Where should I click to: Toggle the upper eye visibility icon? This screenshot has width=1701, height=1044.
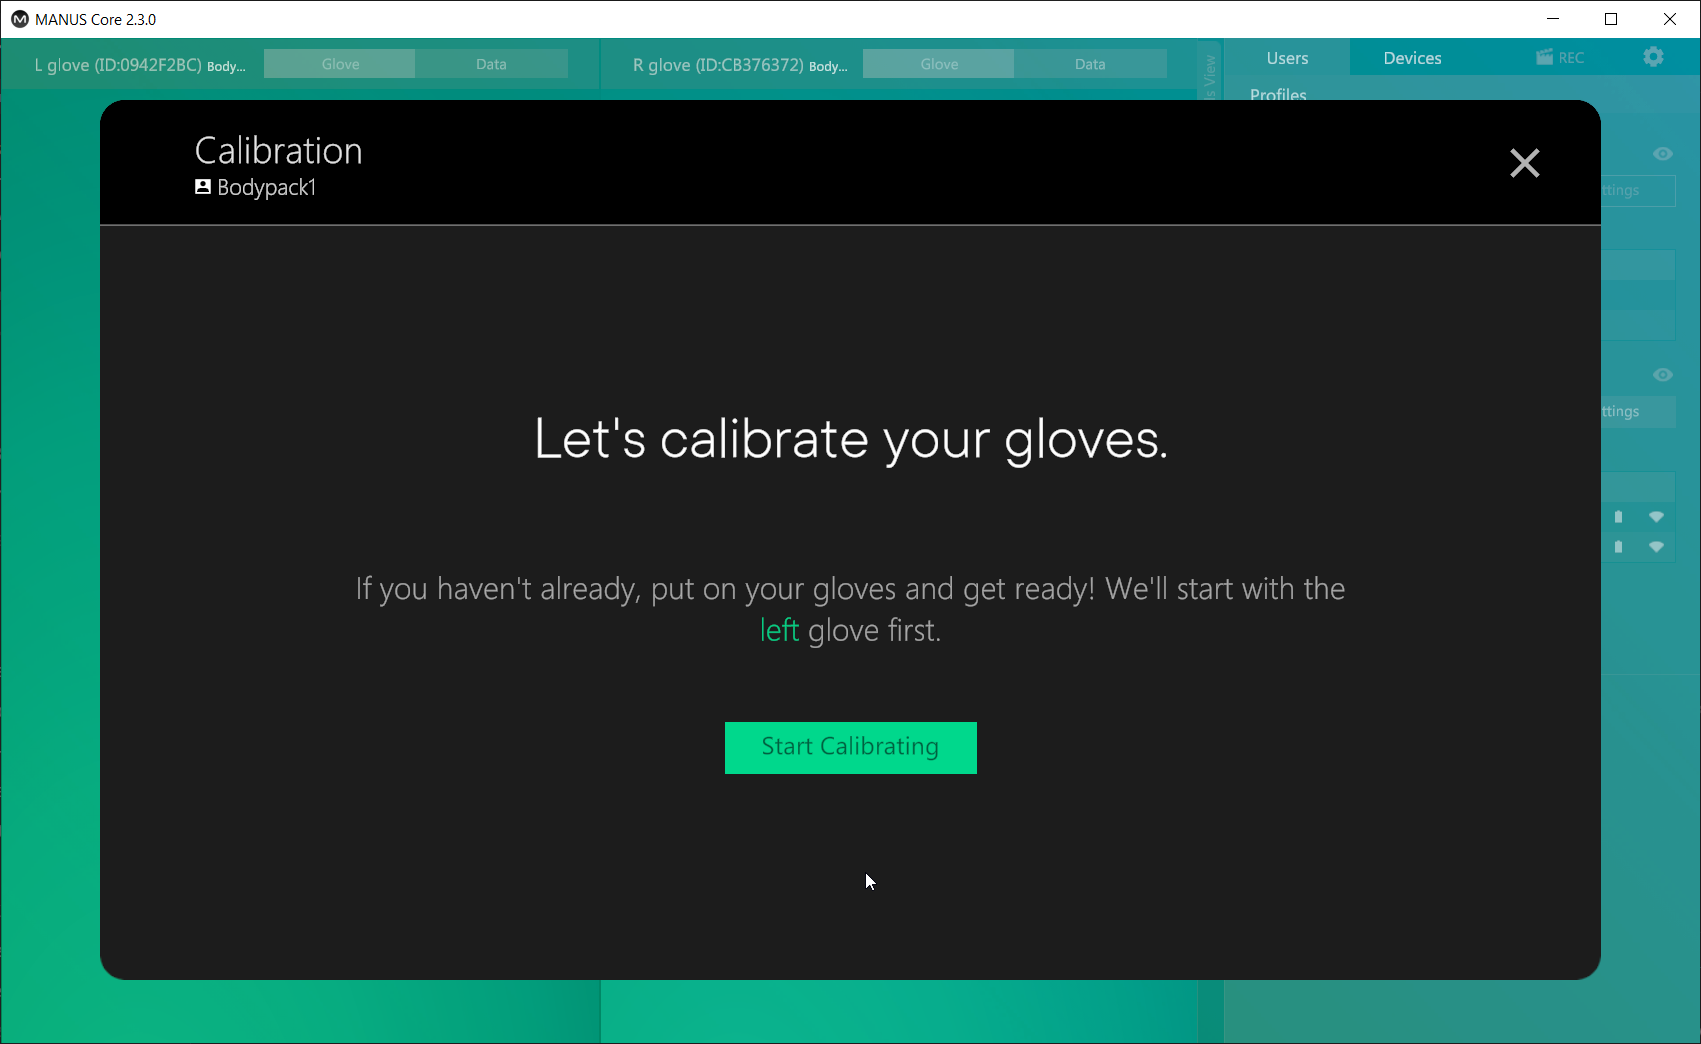1663,154
